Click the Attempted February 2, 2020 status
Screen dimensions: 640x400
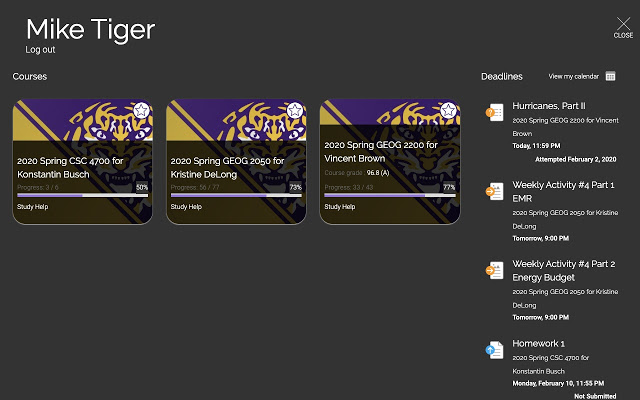click(x=576, y=159)
